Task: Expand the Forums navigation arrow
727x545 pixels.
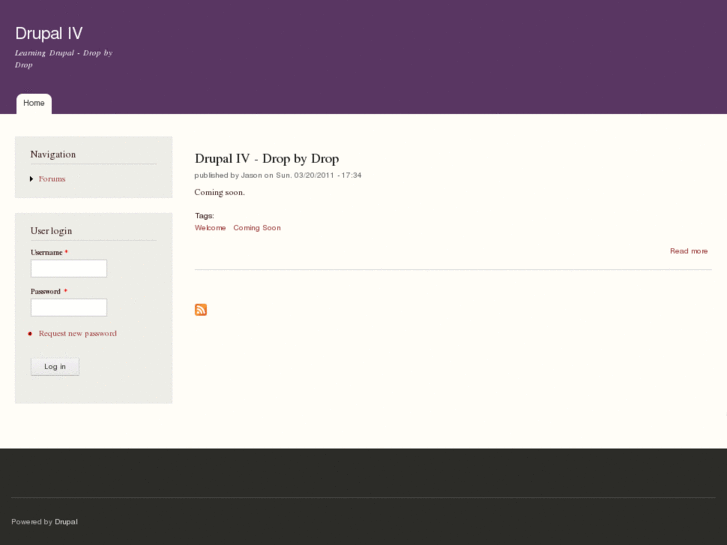Action: coord(32,179)
